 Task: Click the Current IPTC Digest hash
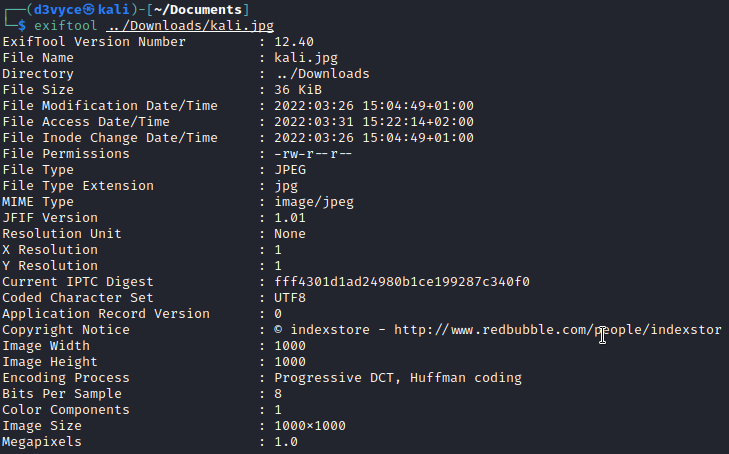pos(402,282)
